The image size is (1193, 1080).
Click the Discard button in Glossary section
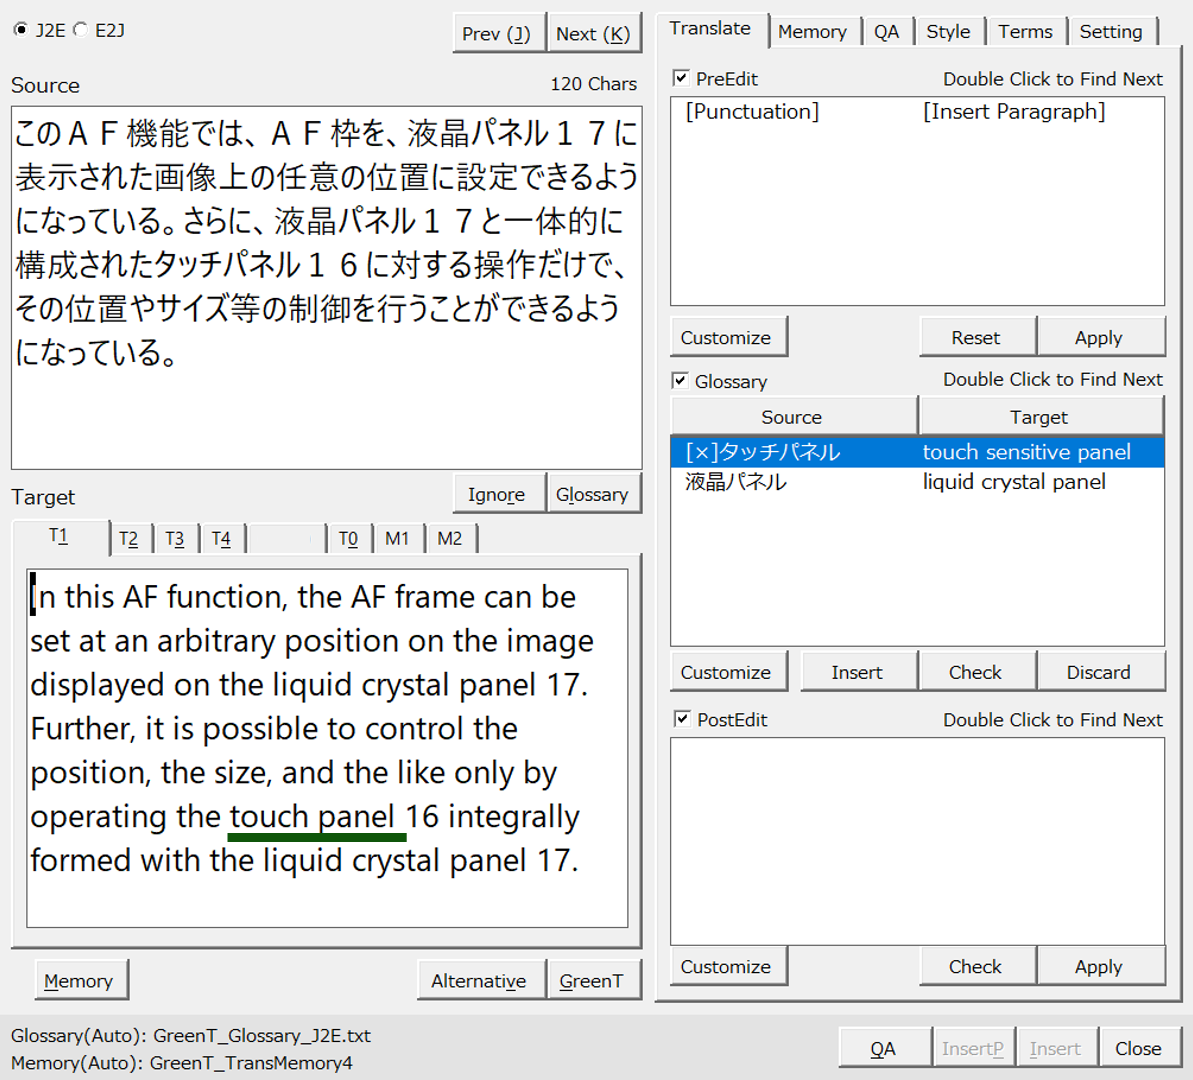pyautogui.click(x=1098, y=672)
